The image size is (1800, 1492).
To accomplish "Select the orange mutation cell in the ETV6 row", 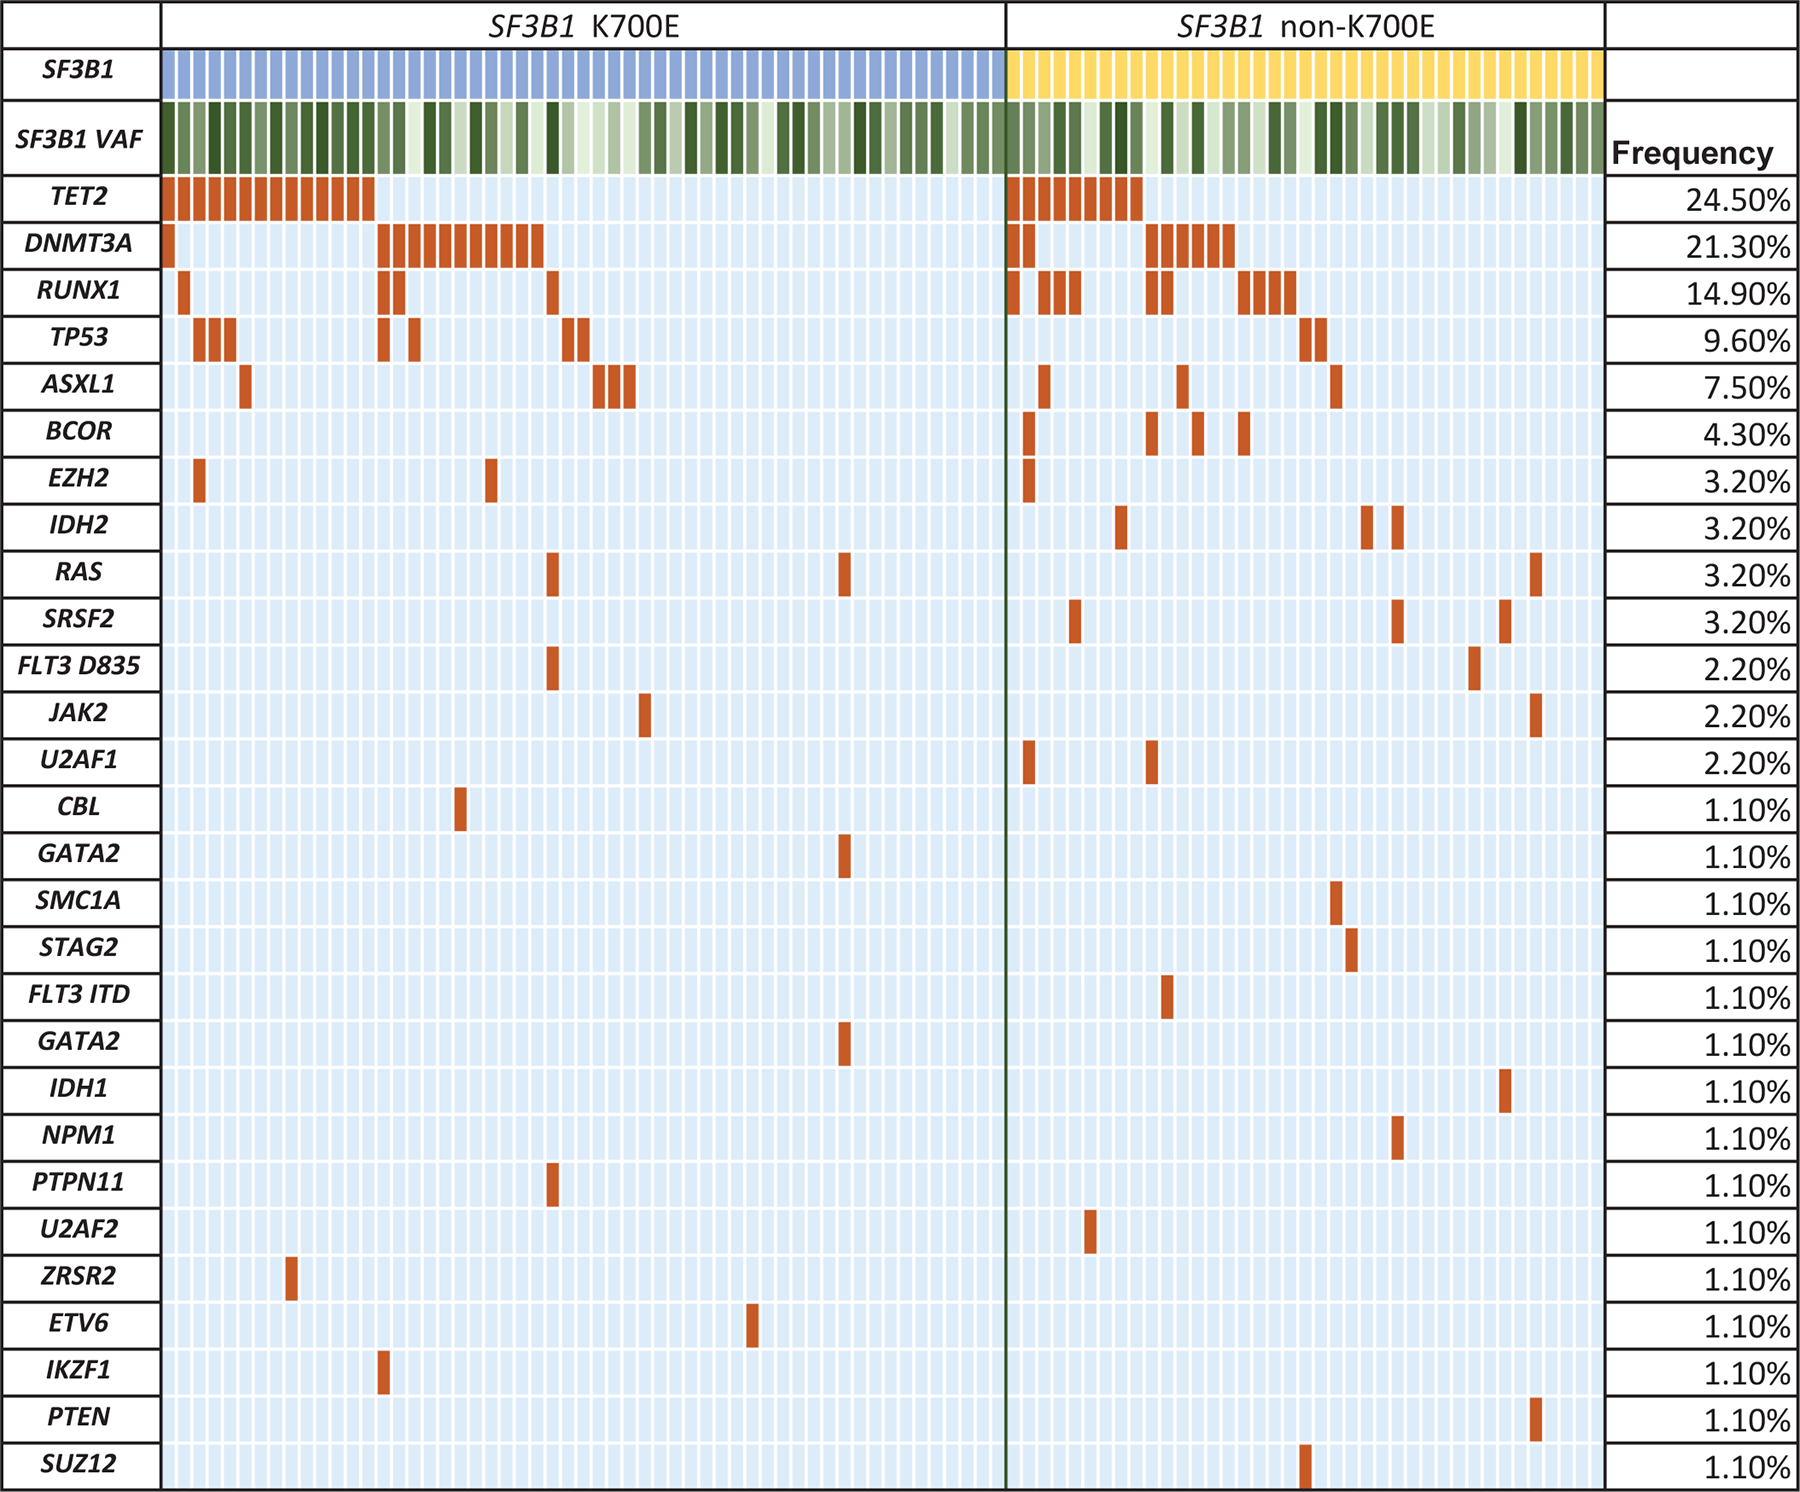I will [x=752, y=1326].
